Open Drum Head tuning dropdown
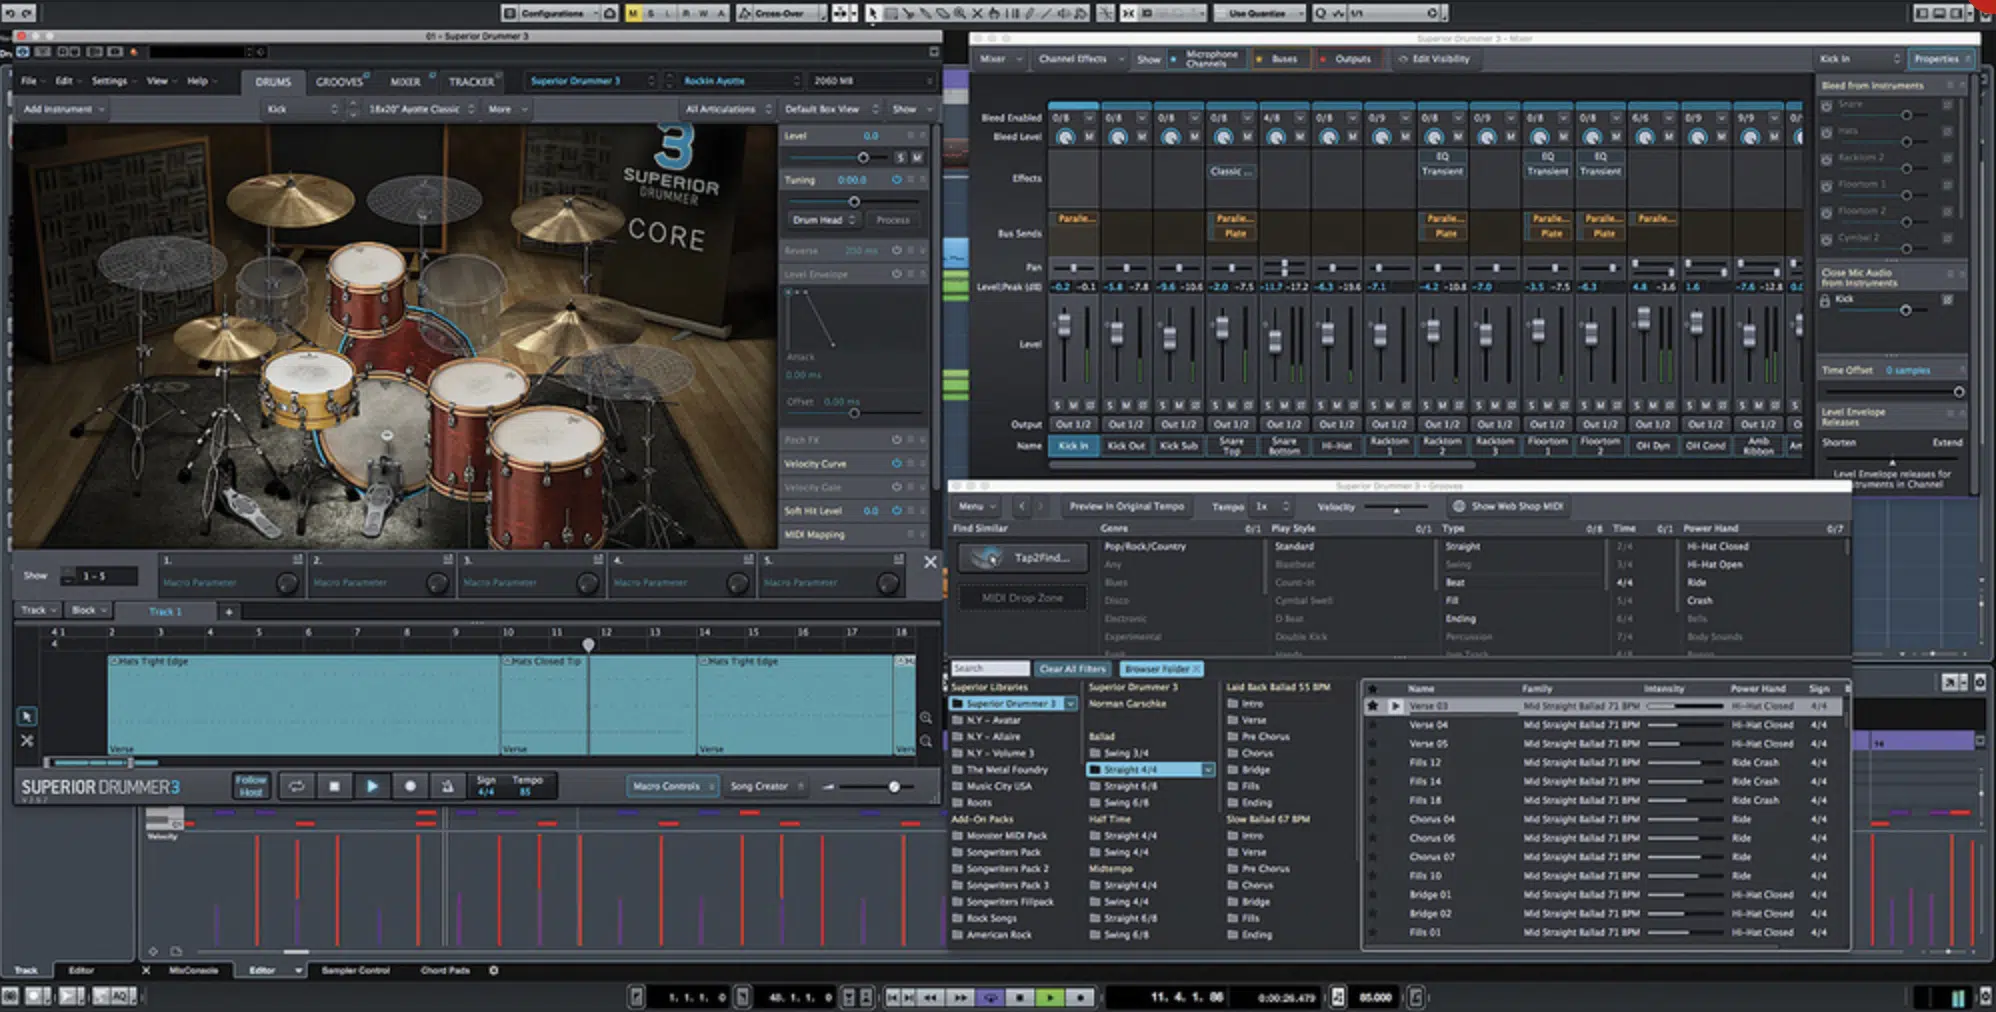Image resolution: width=1996 pixels, height=1012 pixels. [x=824, y=220]
